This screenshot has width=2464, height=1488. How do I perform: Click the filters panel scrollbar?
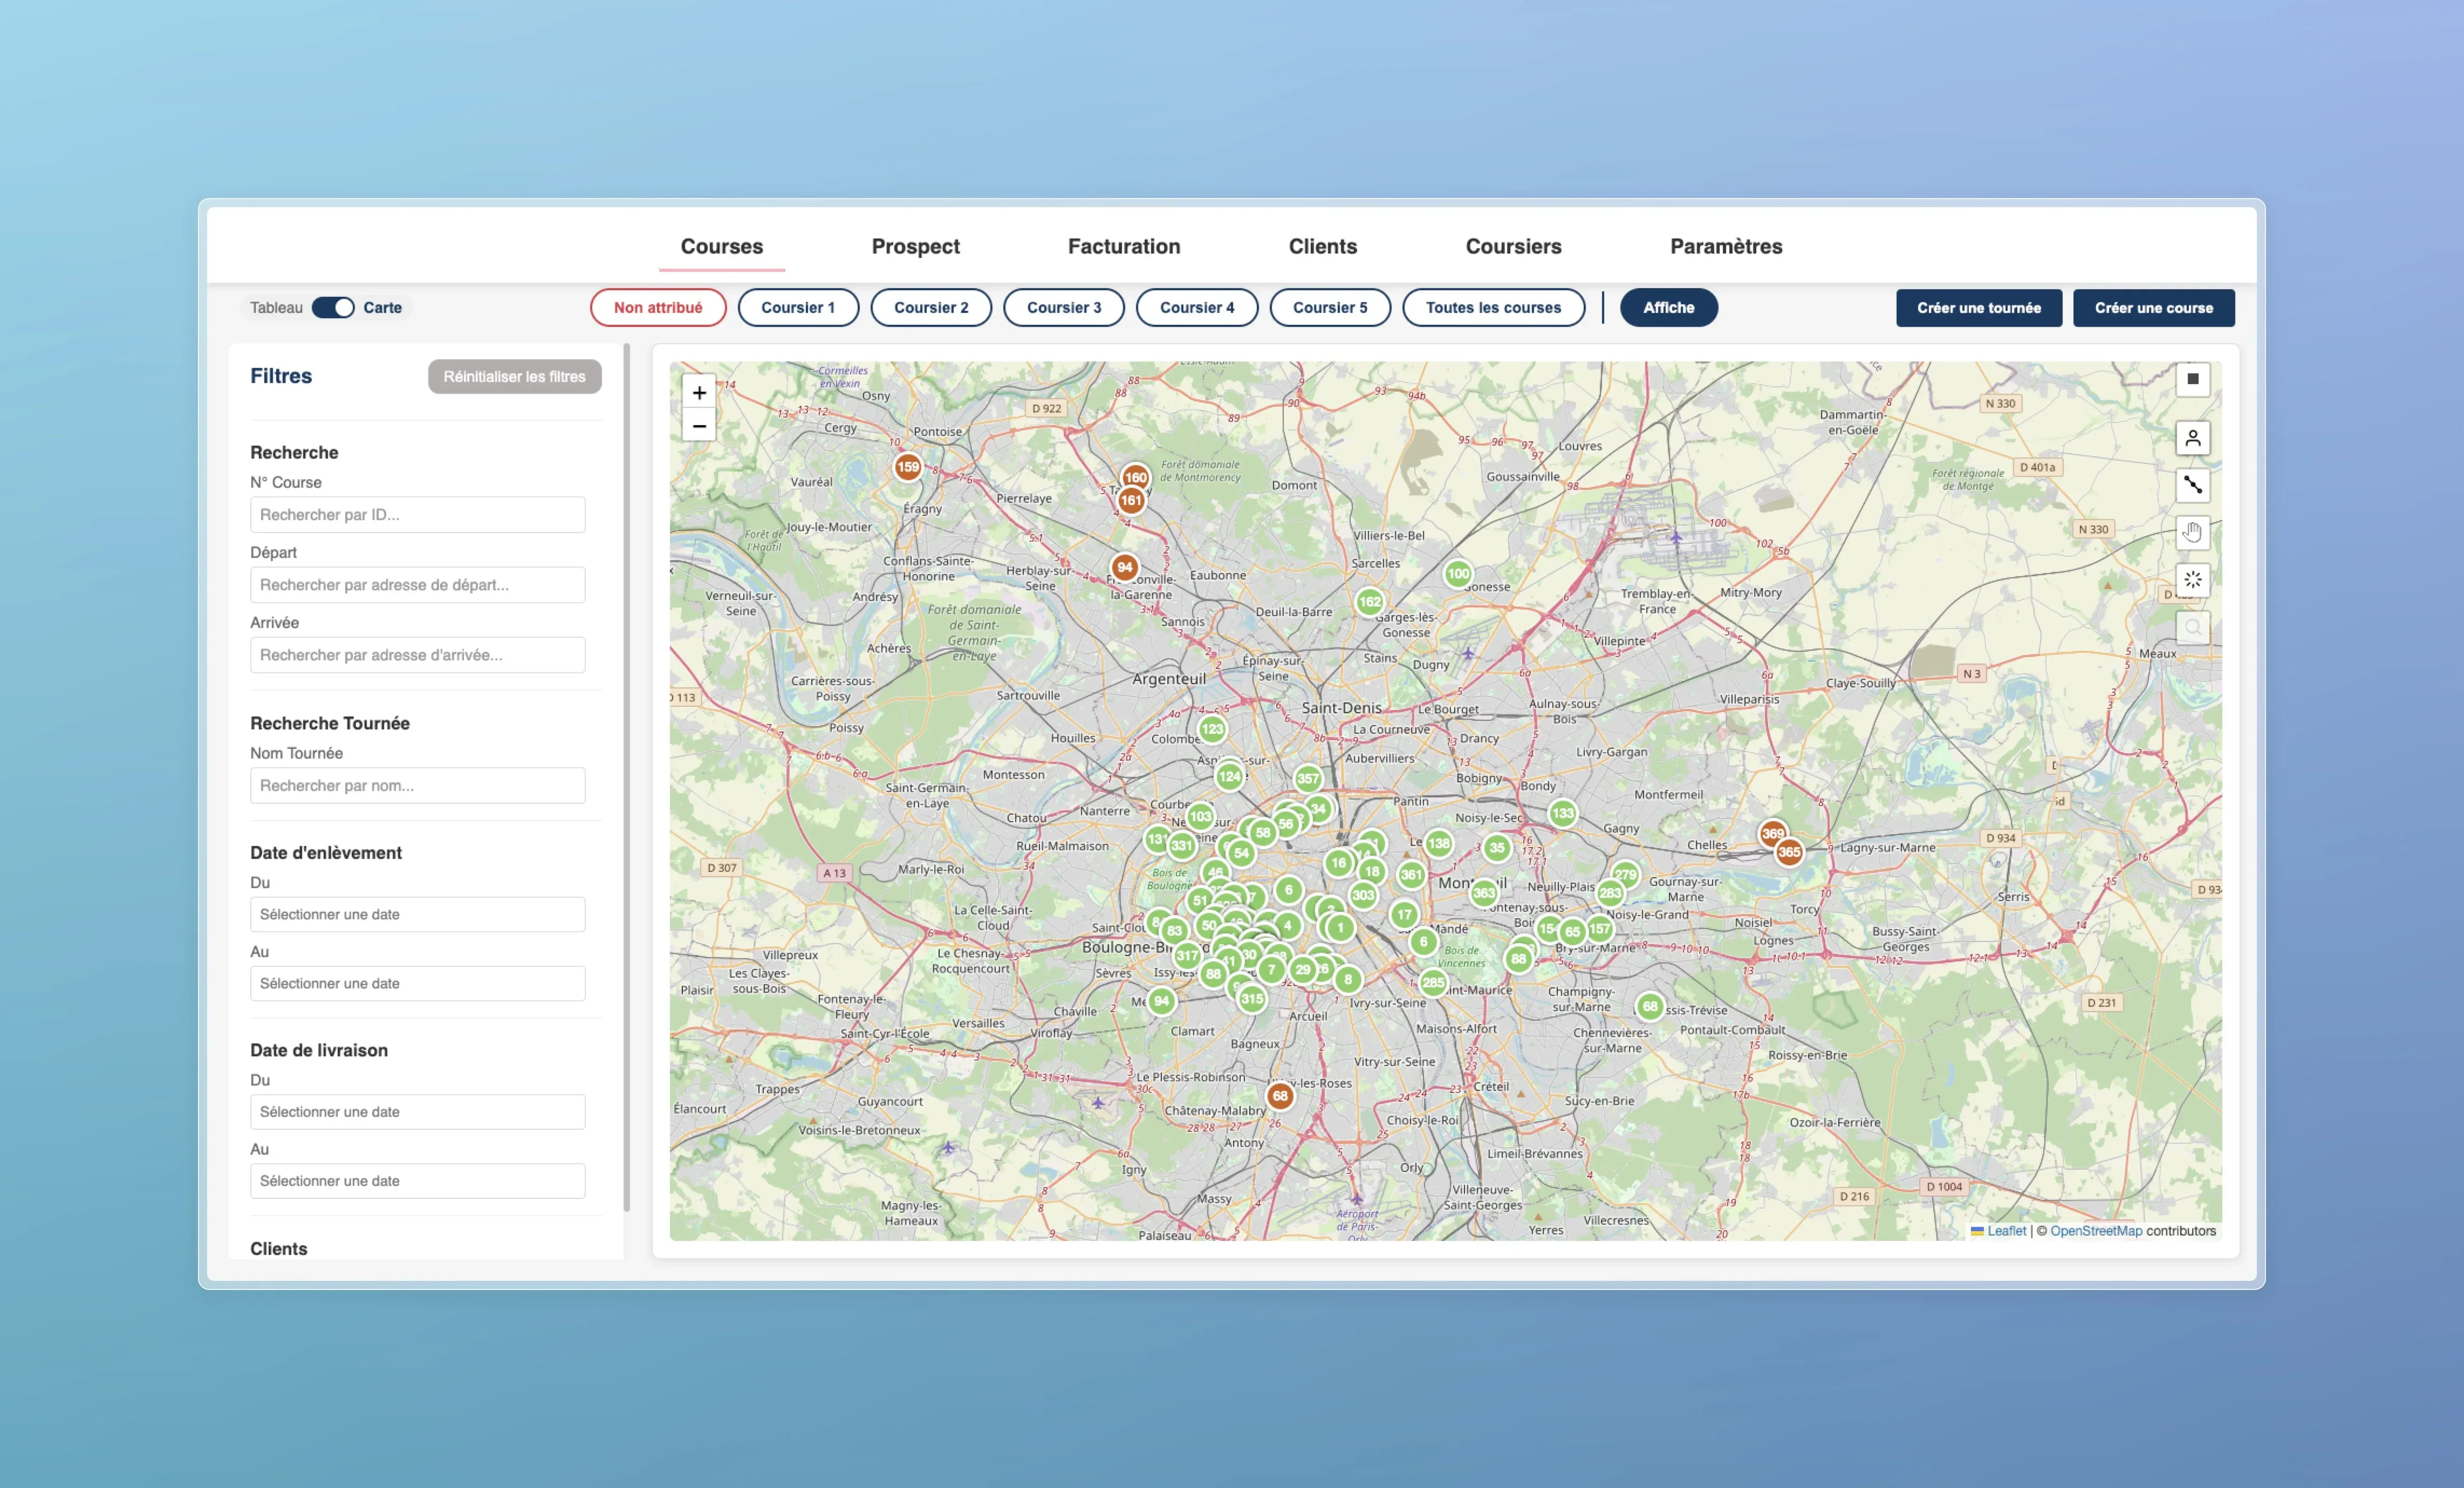[x=627, y=780]
